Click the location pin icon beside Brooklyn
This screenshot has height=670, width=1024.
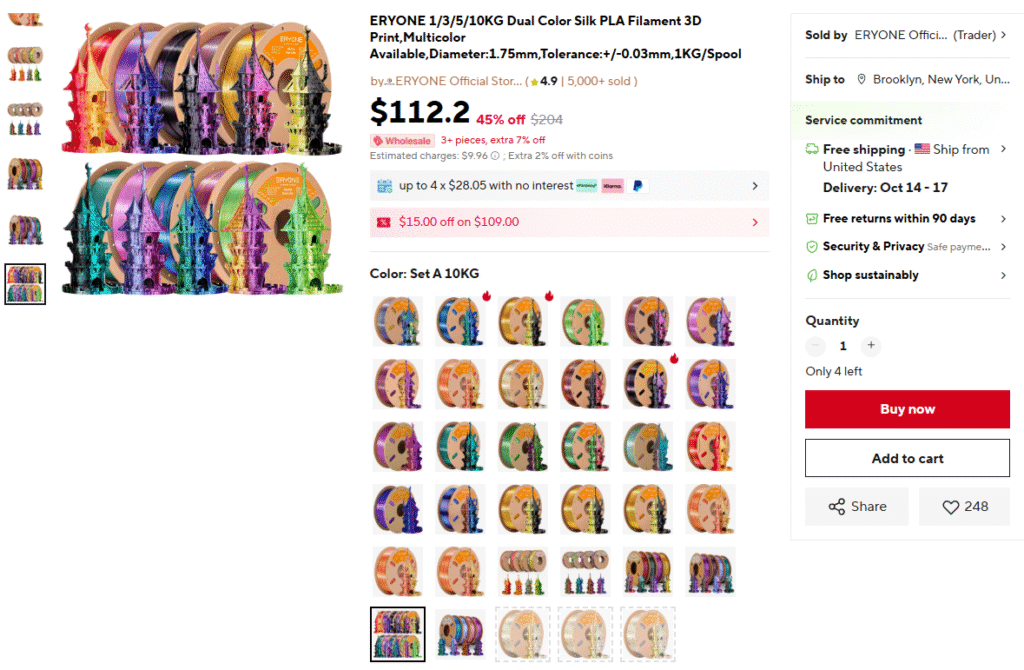click(x=860, y=80)
